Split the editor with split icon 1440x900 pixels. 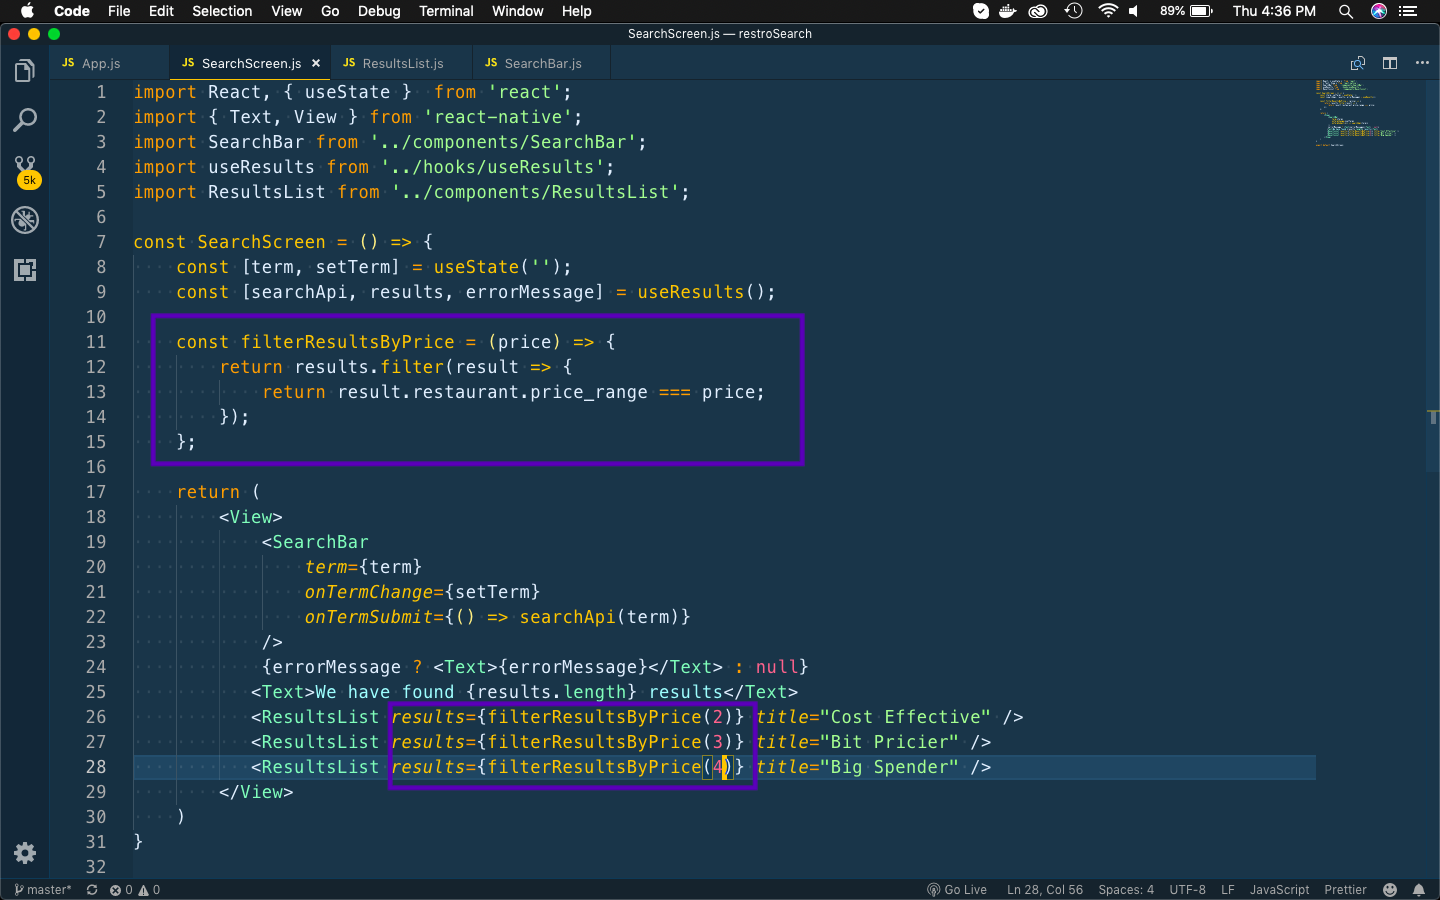click(1390, 63)
